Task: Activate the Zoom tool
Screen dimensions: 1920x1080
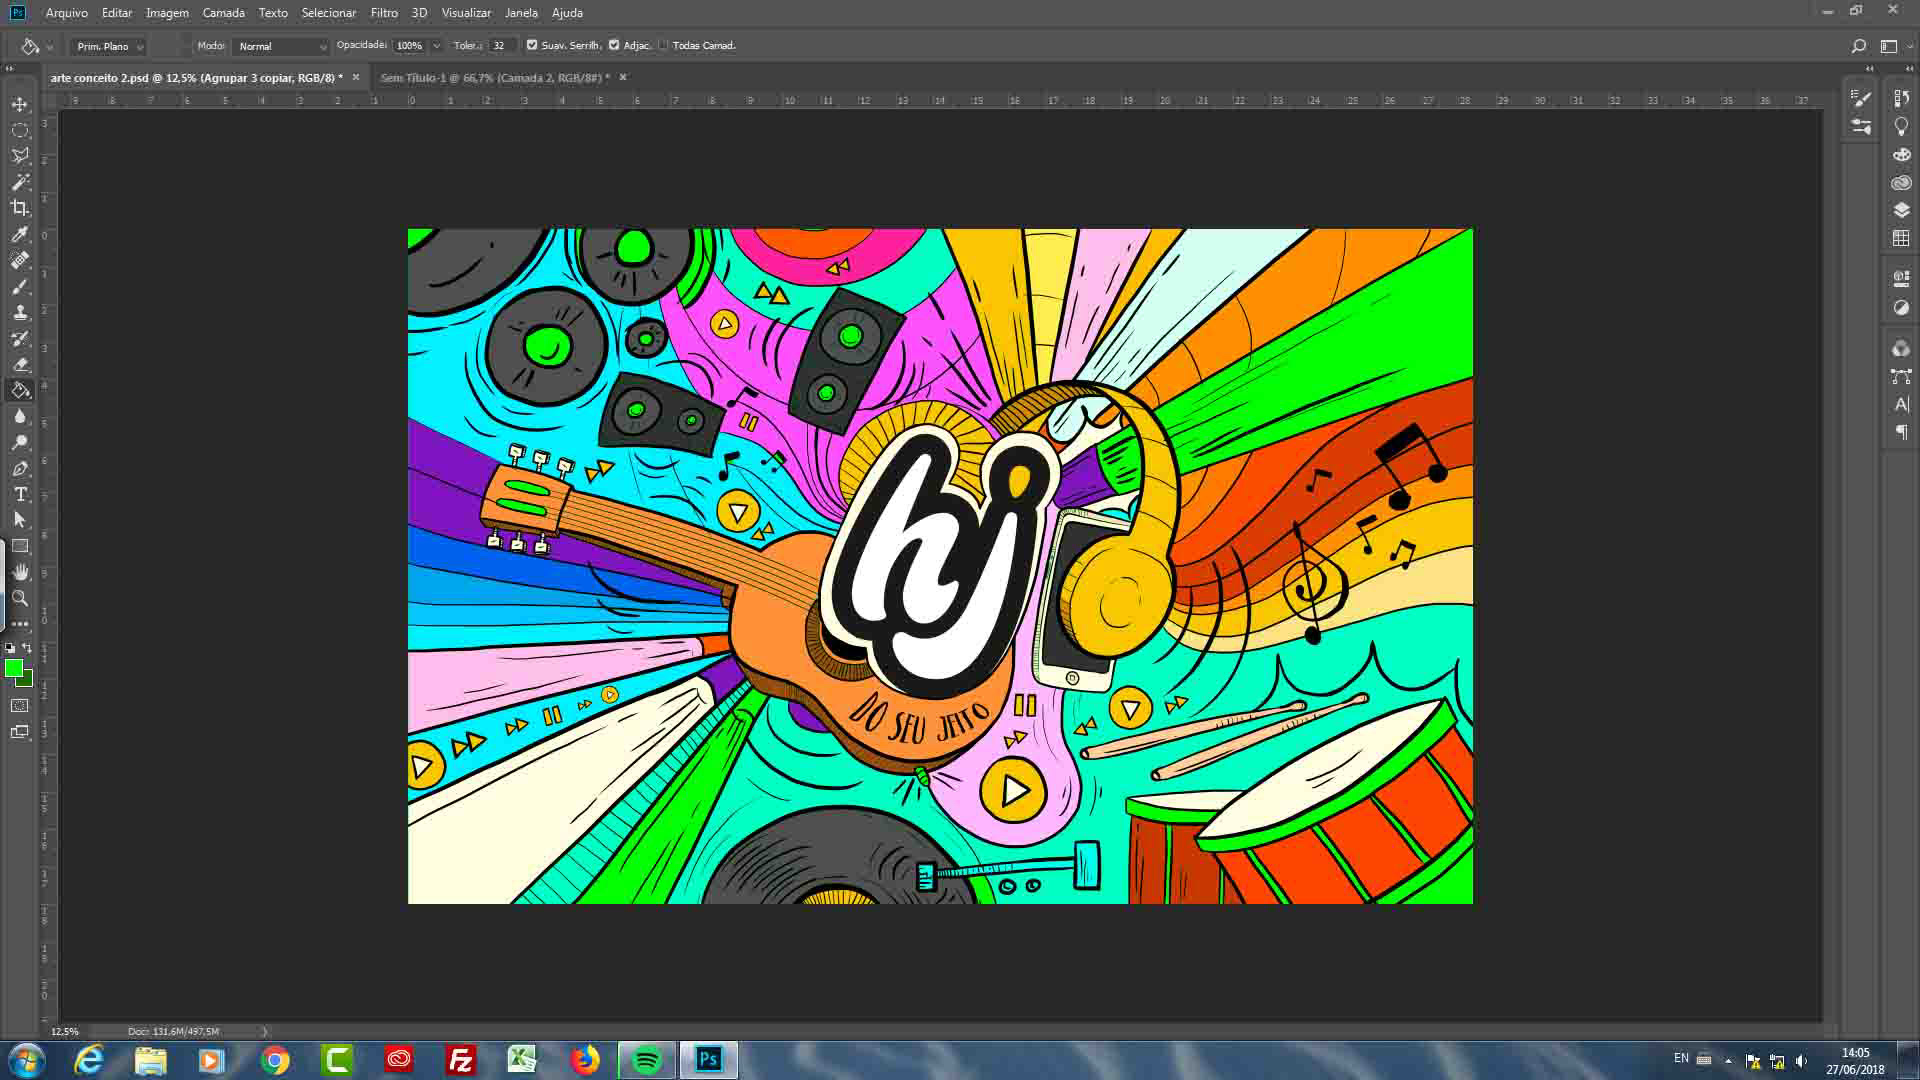Action: pyautogui.click(x=20, y=598)
